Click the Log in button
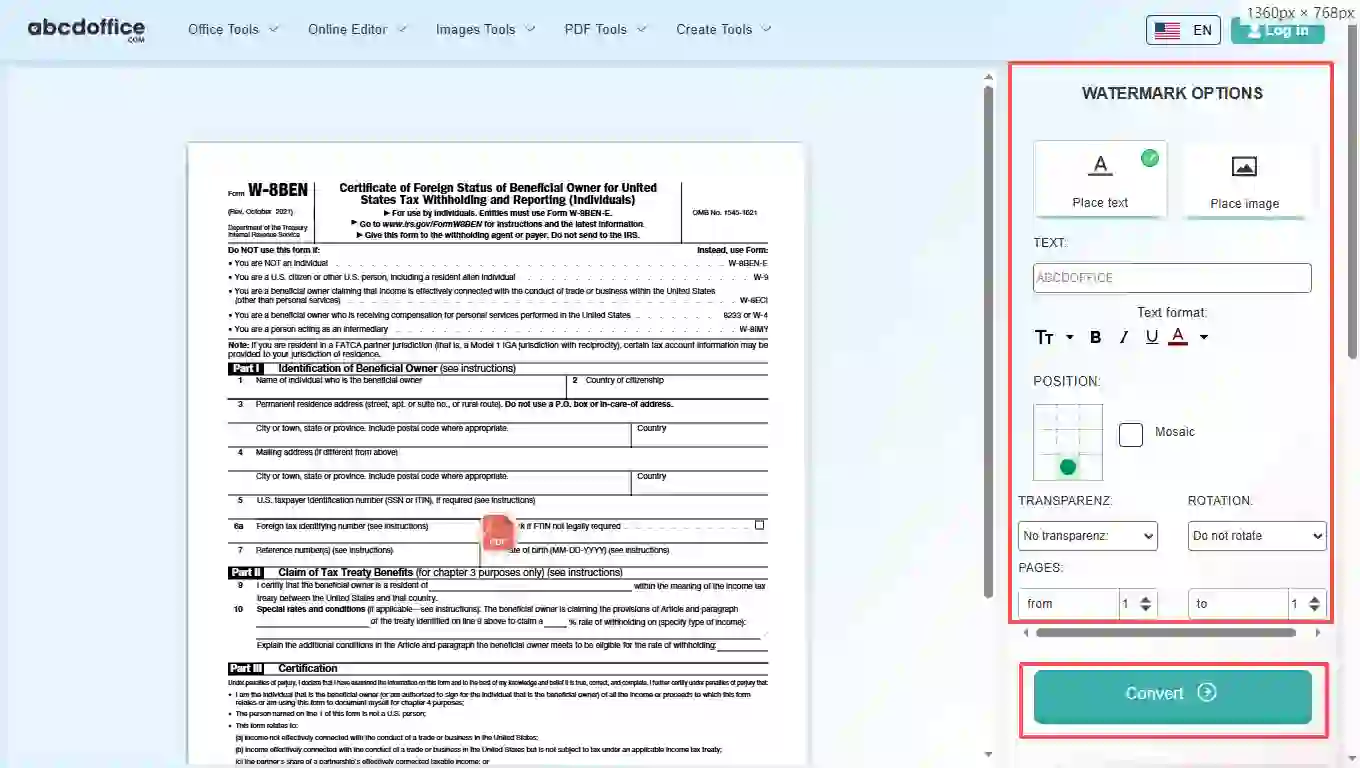The width and height of the screenshot is (1360, 768). (1277, 30)
